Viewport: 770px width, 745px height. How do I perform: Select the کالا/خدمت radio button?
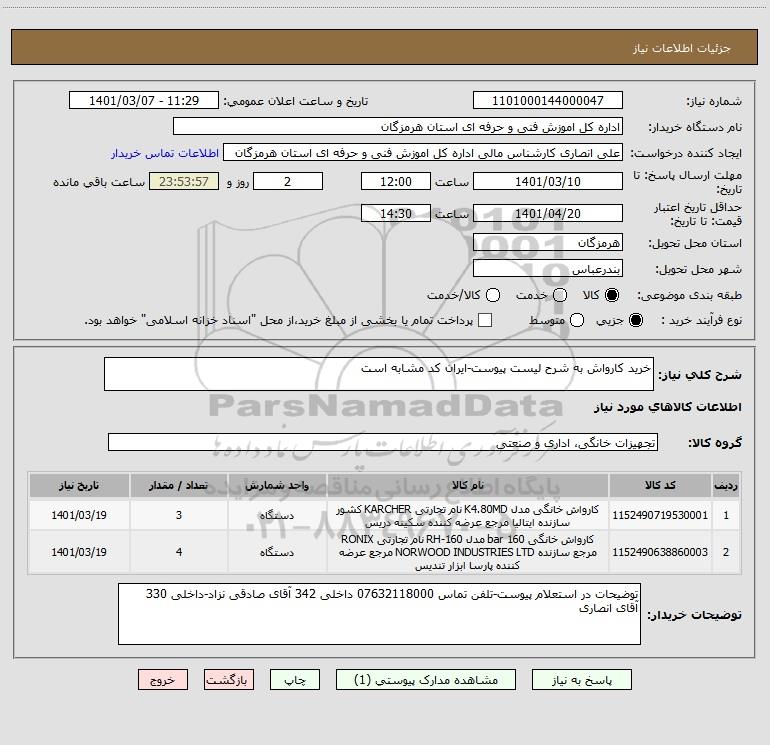[493, 295]
